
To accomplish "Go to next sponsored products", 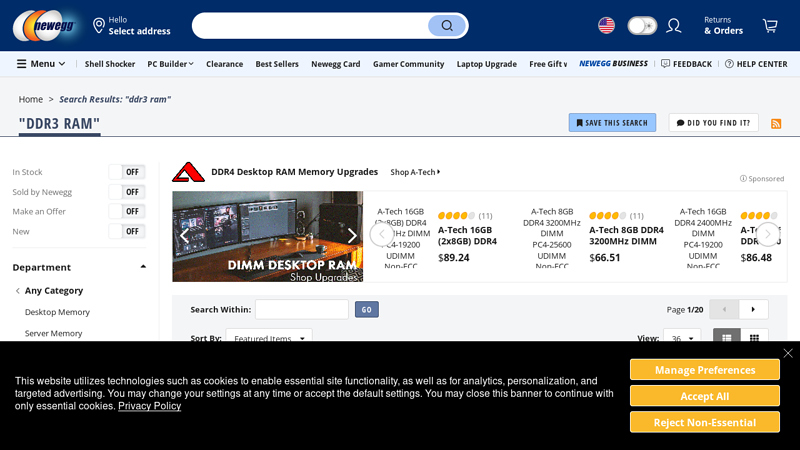I will click(x=768, y=234).
